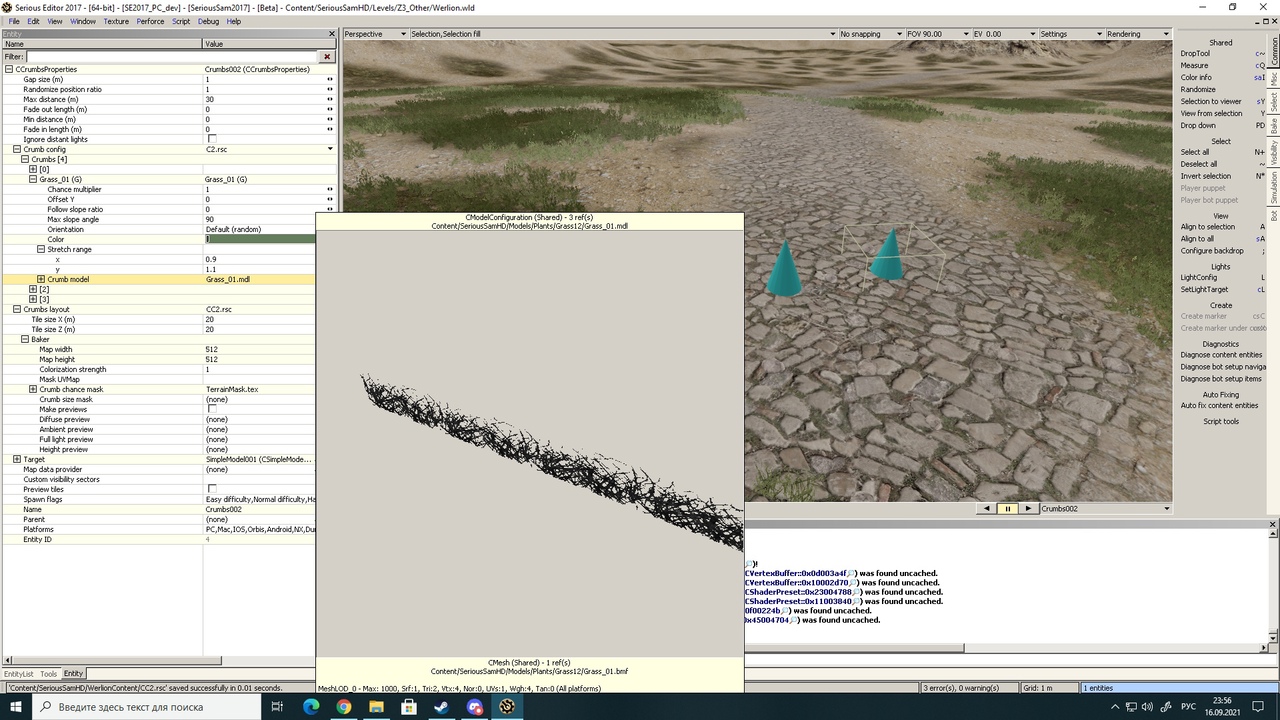Click Diagnose content entities
The image size is (1280, 720).
click(1220, 355)
